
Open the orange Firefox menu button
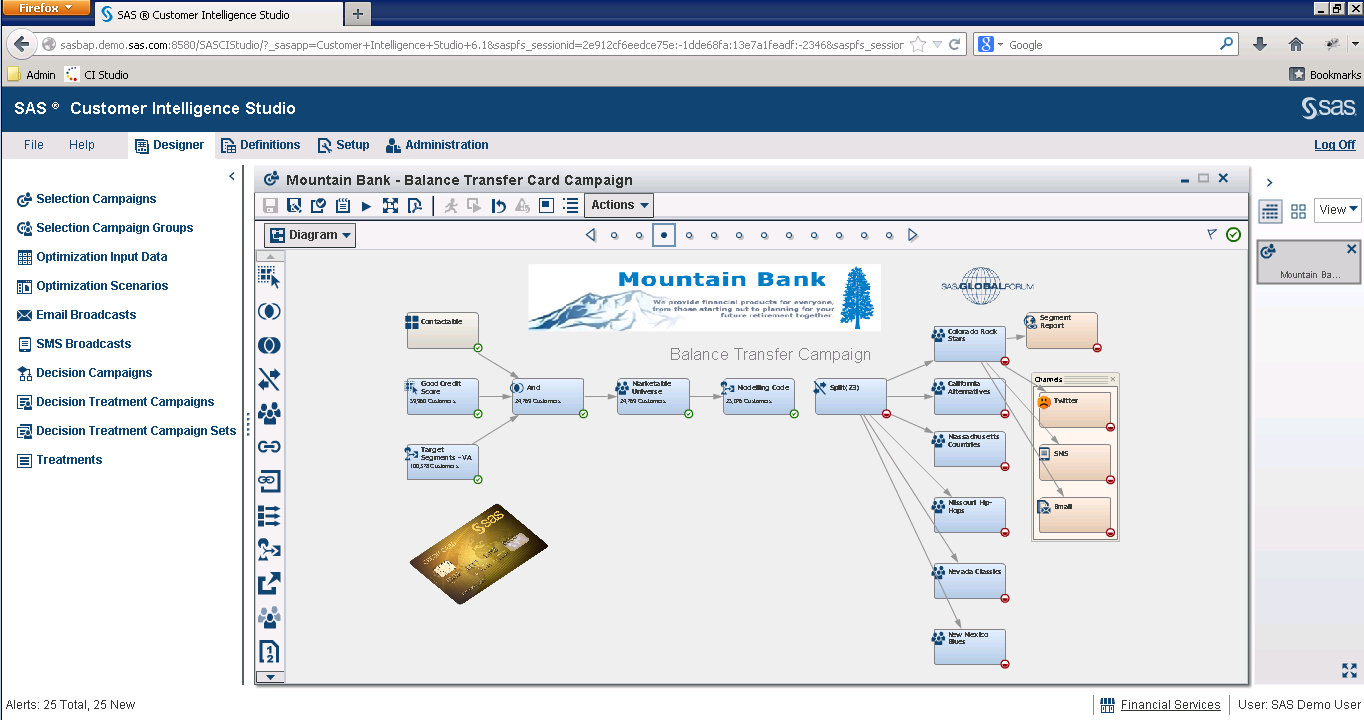tap(47, 8)
